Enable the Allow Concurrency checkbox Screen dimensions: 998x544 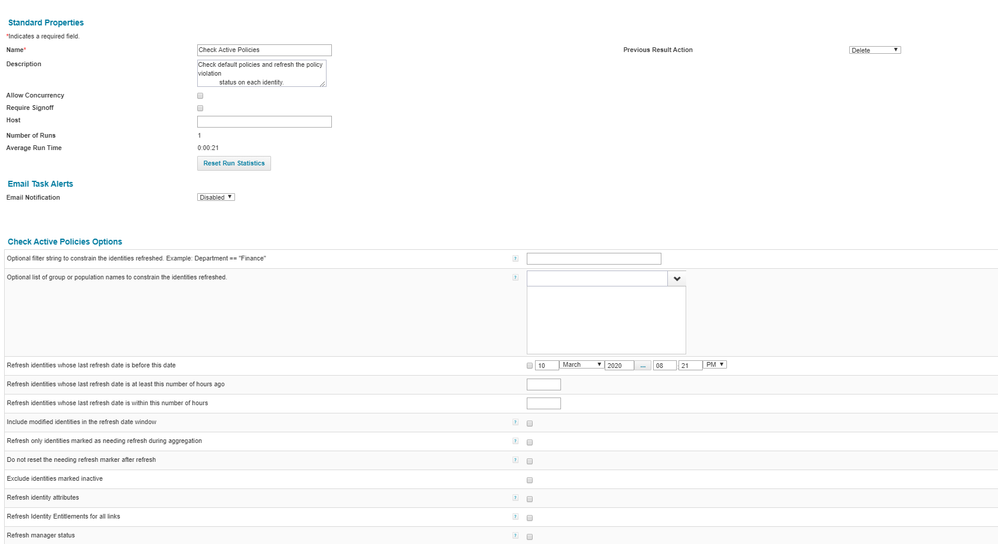[x=200, y=96]
